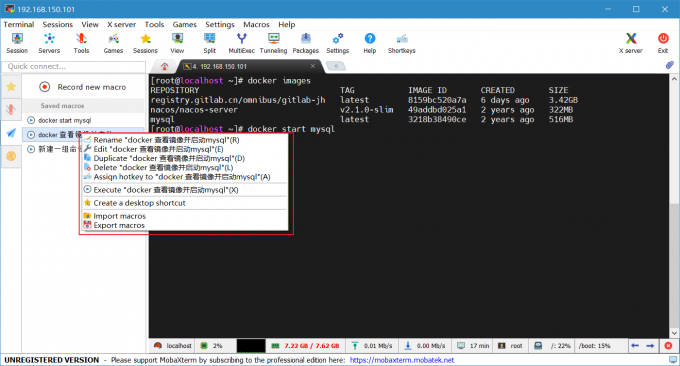Open the Settings toolbar icon
Screen dimensions: 680x366
click(x=337, y=43)
